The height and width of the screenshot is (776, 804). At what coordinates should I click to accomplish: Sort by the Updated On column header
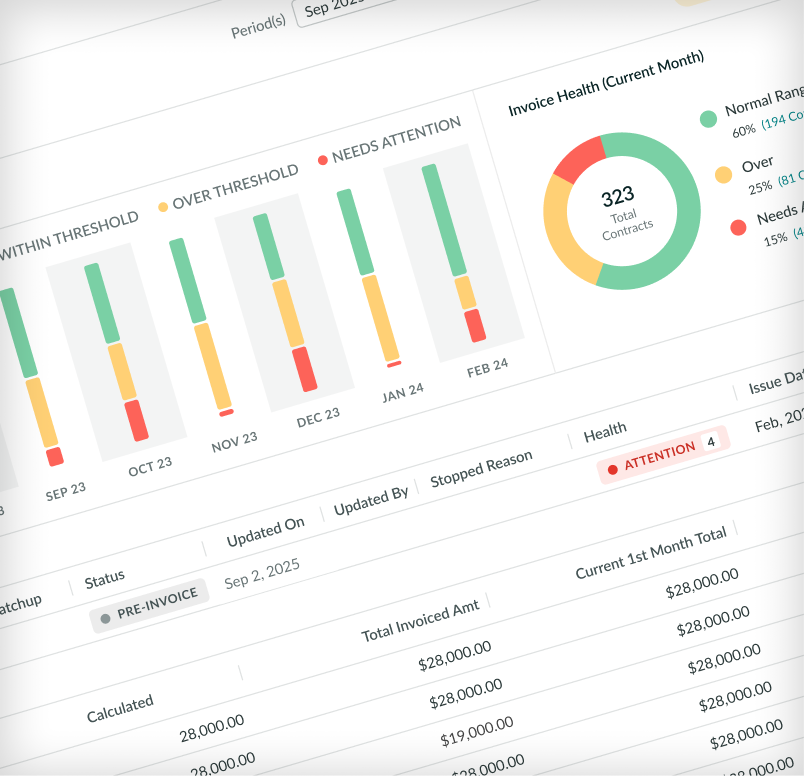coord(266,531)
